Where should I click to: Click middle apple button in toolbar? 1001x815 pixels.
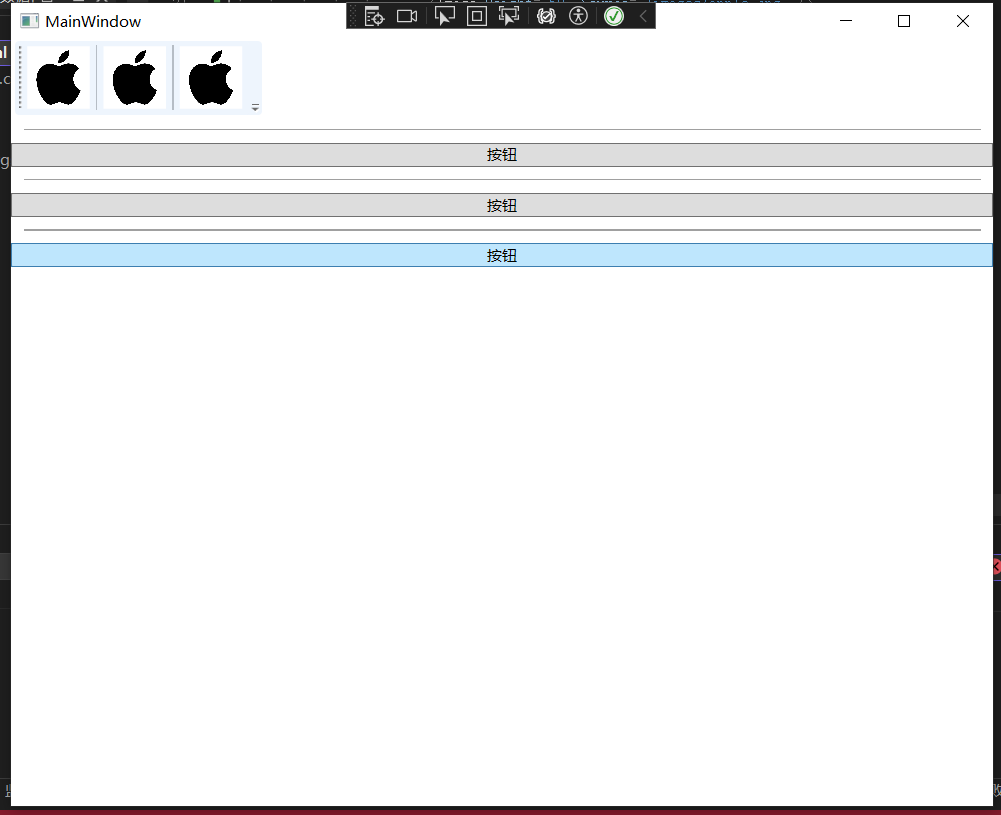(x=135, y=78)
